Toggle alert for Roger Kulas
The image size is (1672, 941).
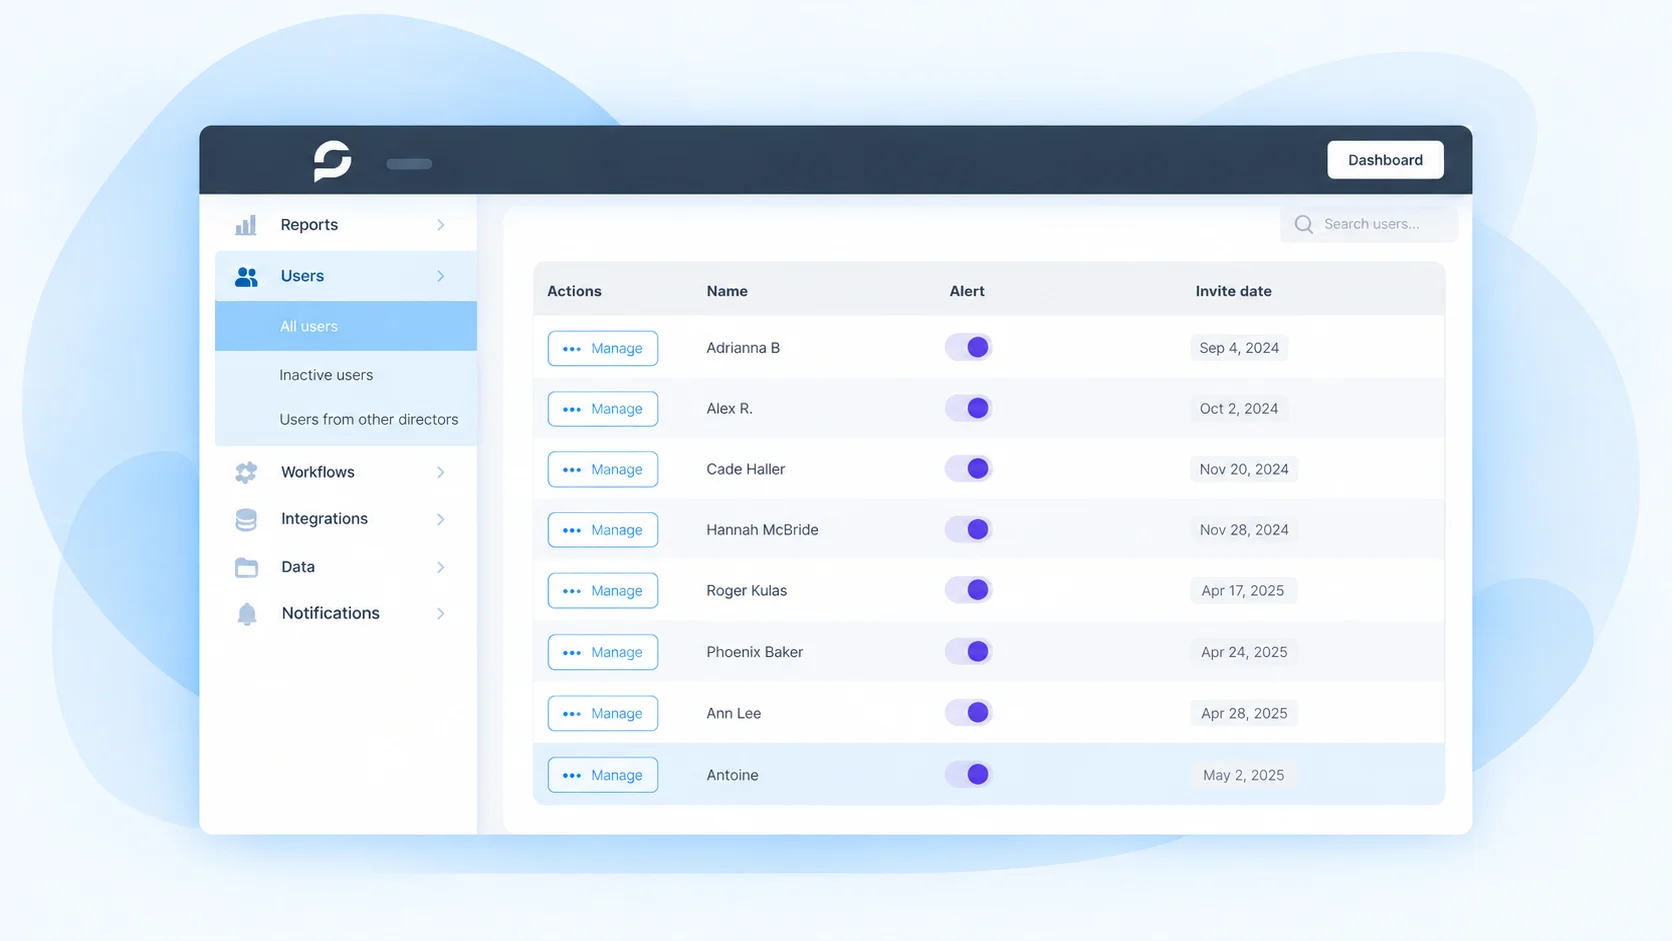pos(968,590)
